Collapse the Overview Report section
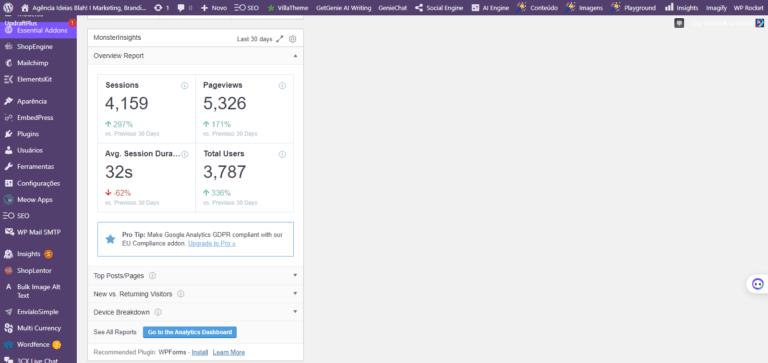Image resolution: width=768 pixels, height=363 pixels. (295, 56)
